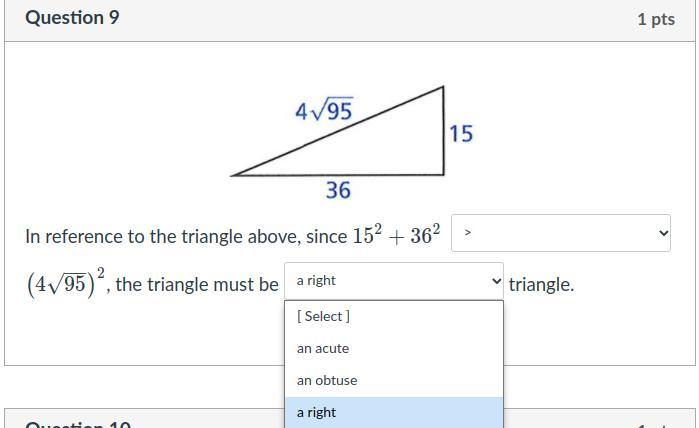
Task: Click the side label 15 on triangle
Action: 461,133
